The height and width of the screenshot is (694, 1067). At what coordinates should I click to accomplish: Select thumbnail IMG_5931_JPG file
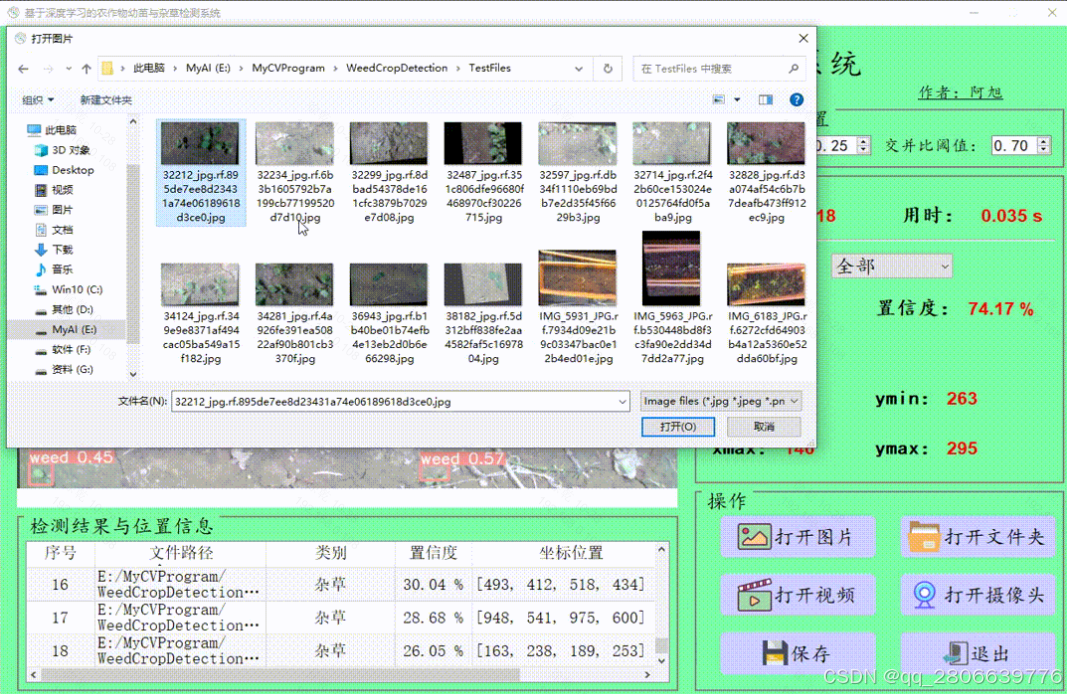coord(577,306)
